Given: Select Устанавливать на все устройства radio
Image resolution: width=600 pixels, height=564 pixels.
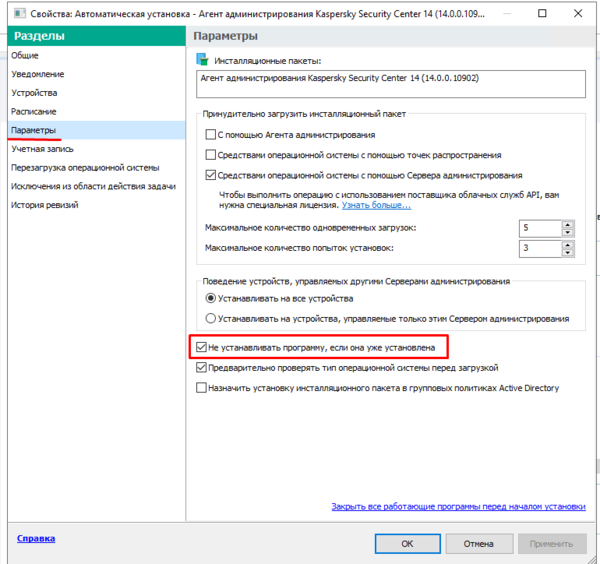Looking at the screenshot, I should 210,298.
